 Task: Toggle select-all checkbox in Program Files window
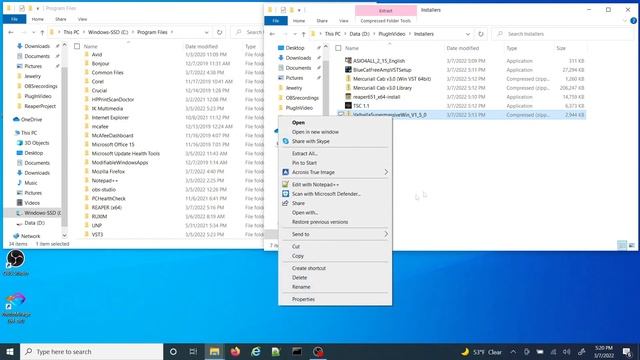coord(77,47)
